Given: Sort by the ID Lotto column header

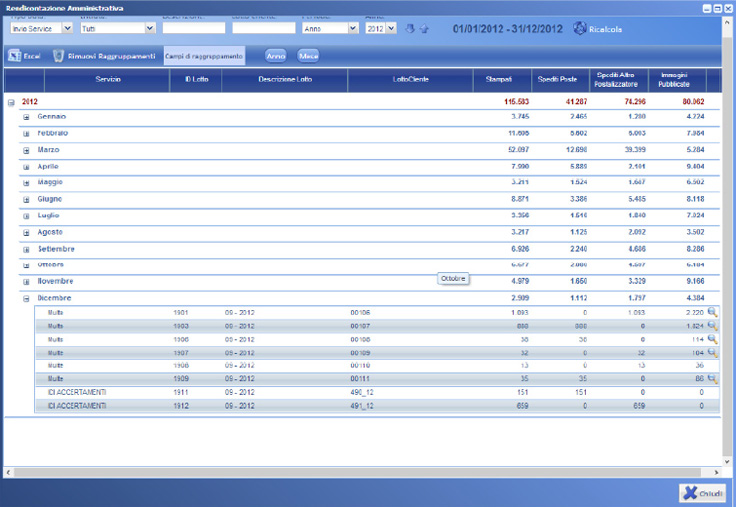Looking at the screenshot, I should 196,79.
